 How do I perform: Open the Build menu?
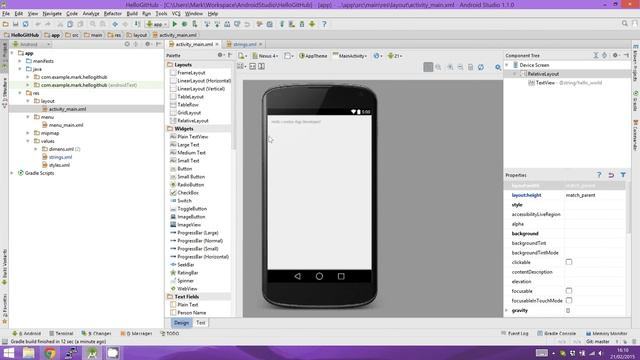click(132, 13)
